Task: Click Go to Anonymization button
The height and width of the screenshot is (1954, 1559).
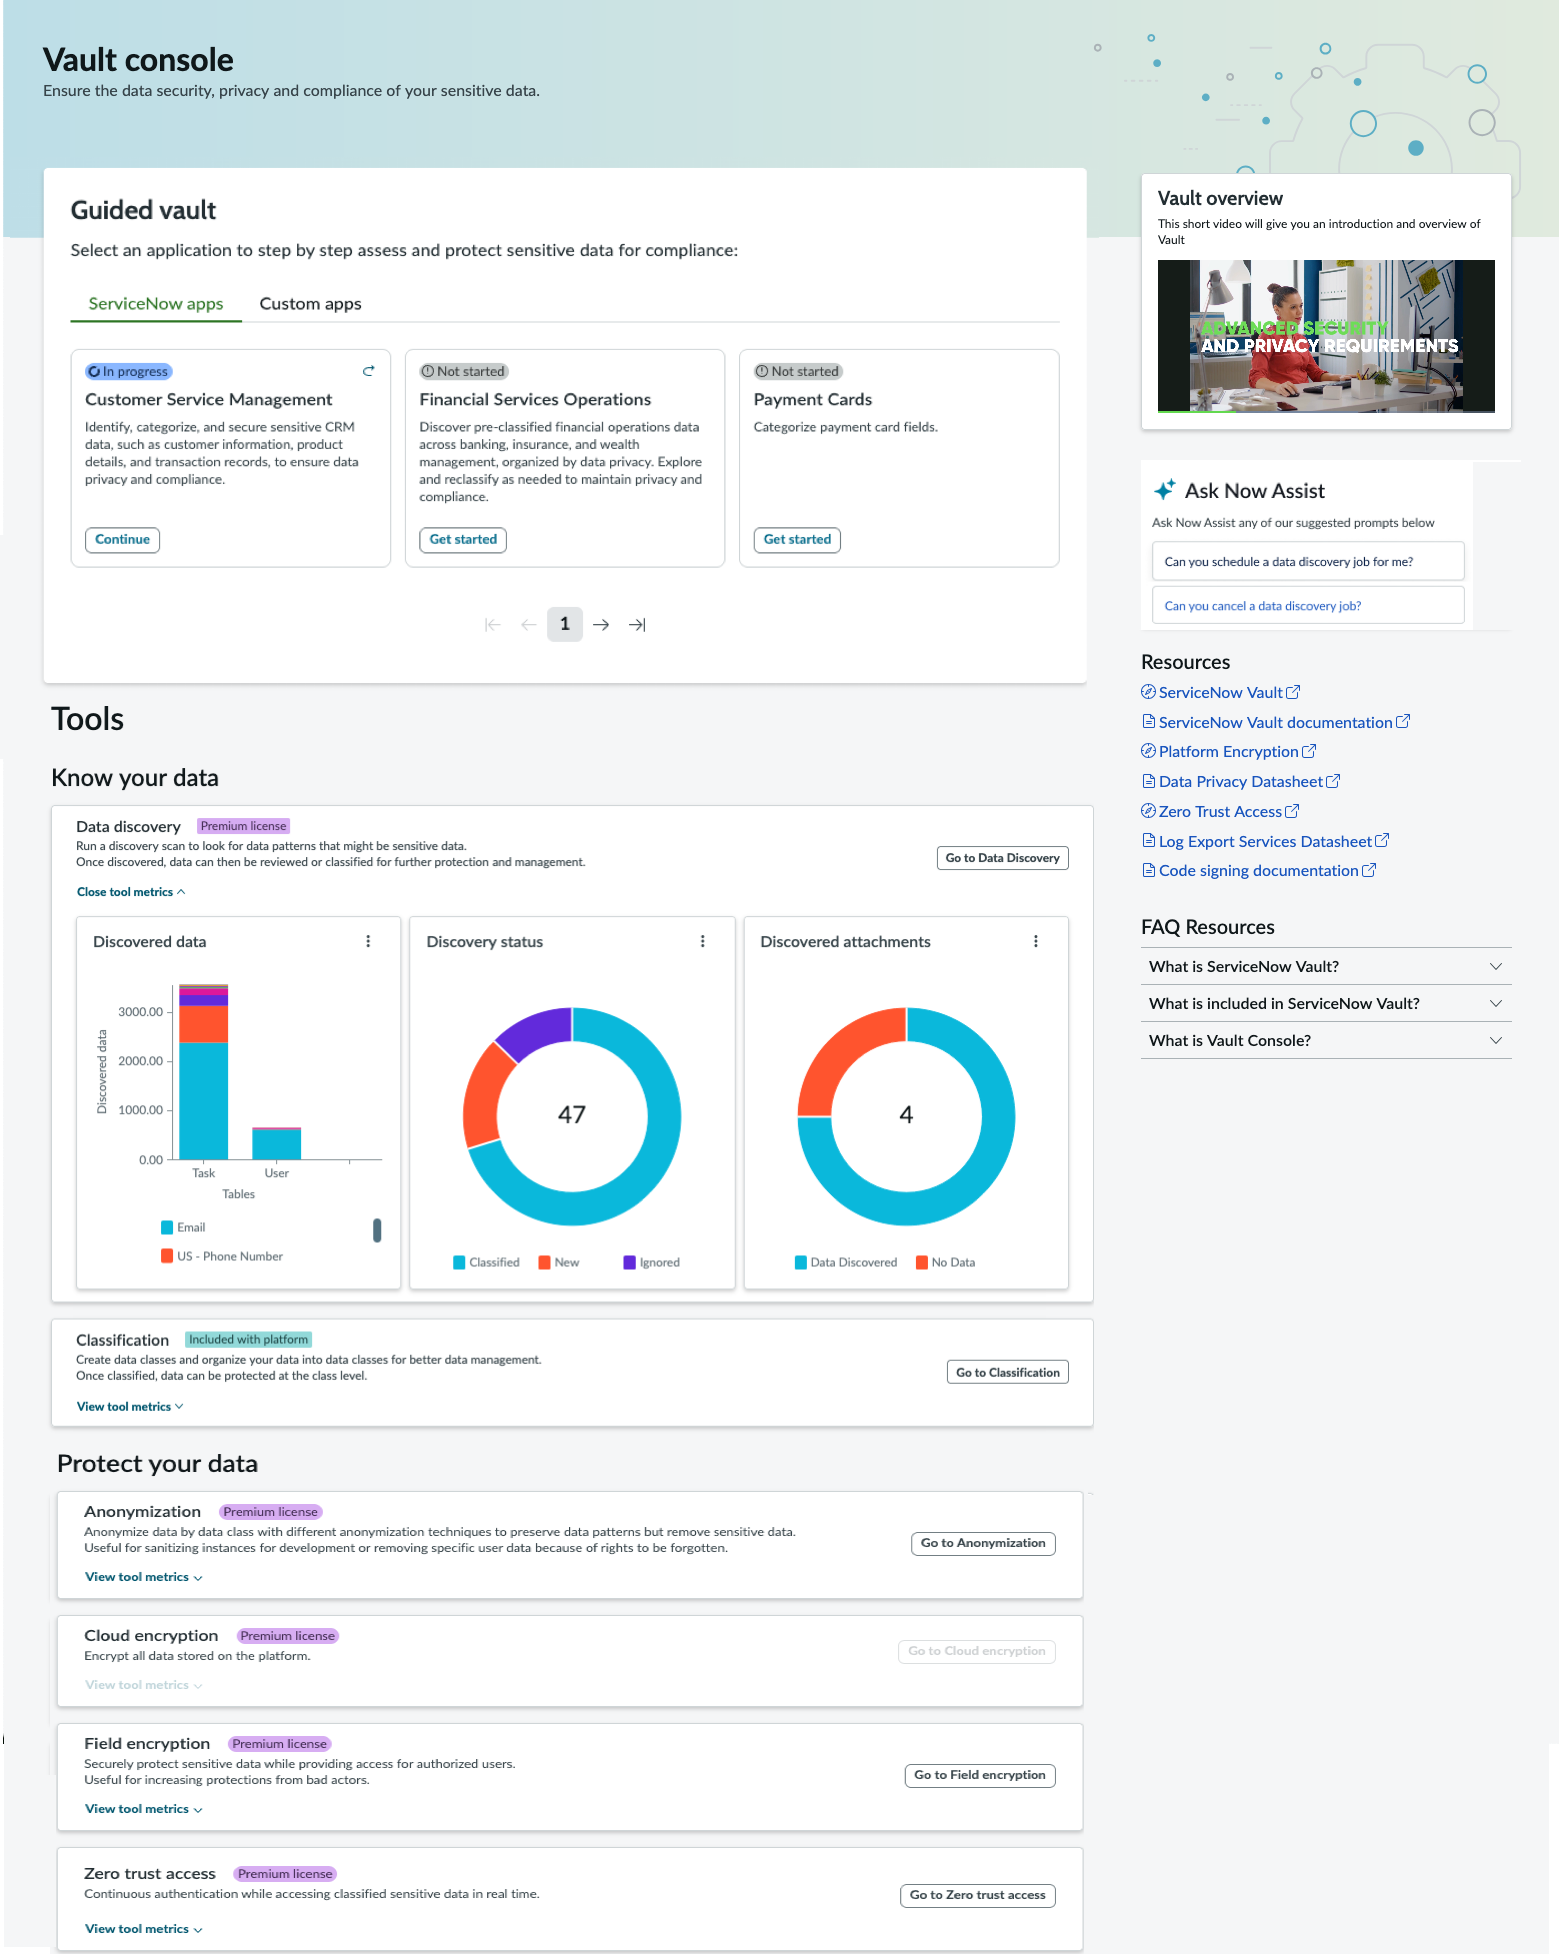Action: (x=983, y=1543)
